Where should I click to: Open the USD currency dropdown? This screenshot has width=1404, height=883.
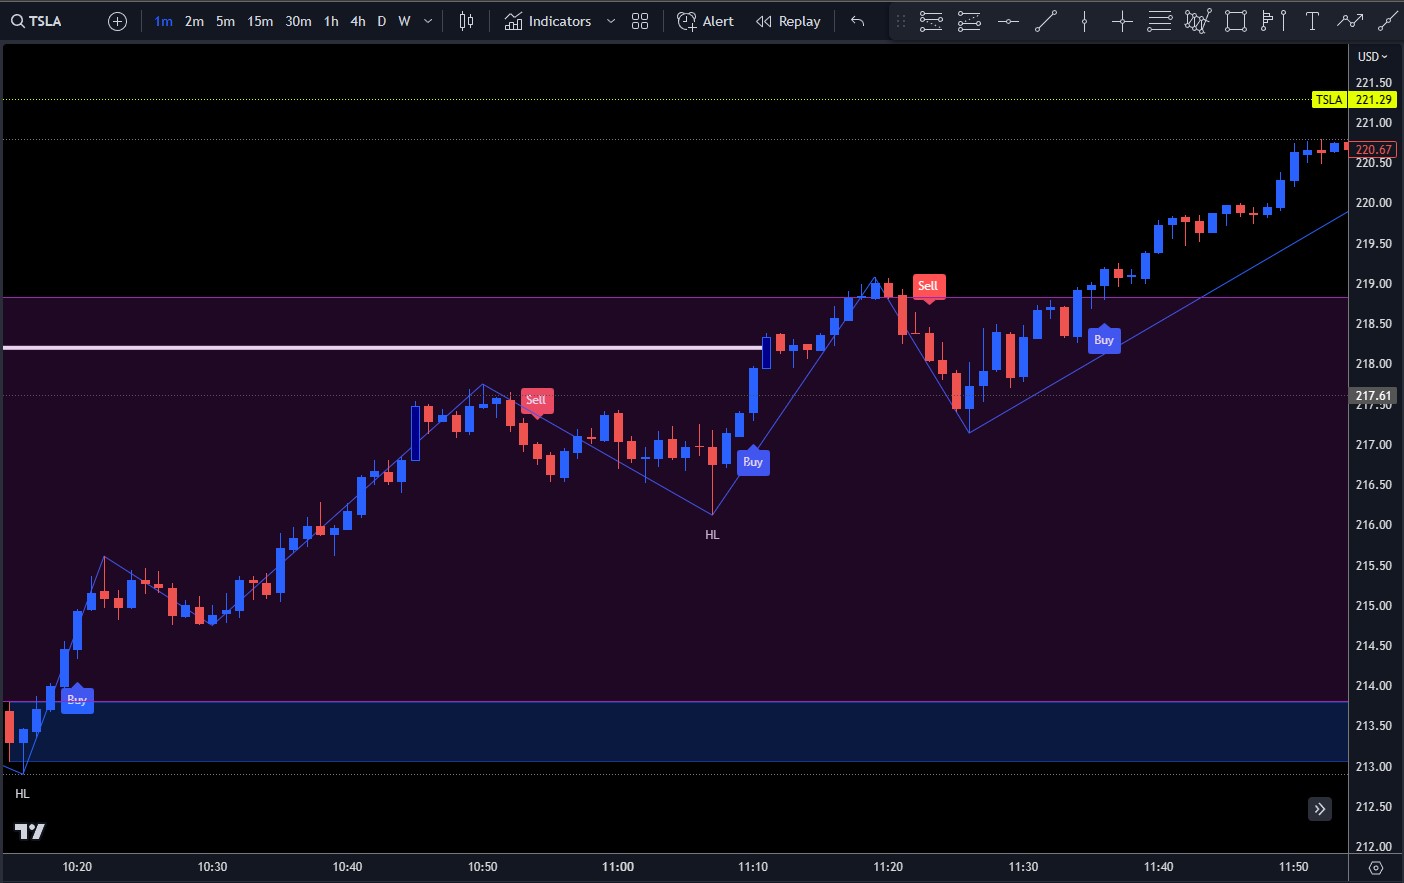click(1372, 57)
